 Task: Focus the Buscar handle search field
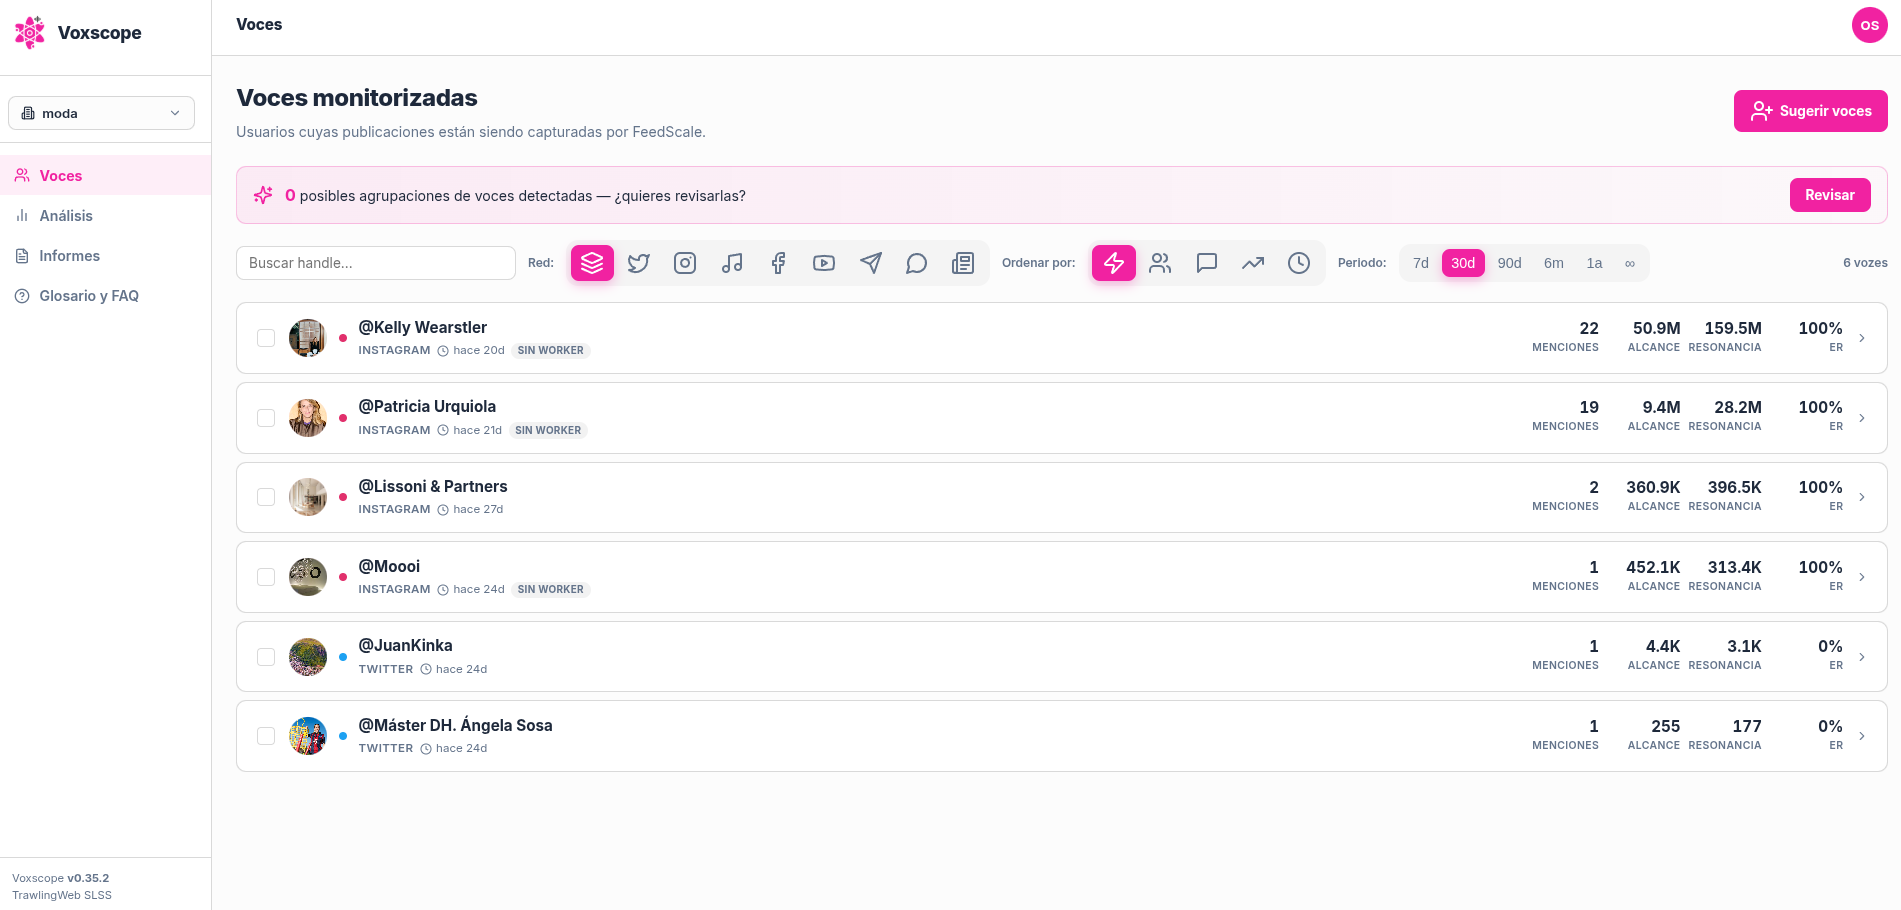tap(376, 263)
